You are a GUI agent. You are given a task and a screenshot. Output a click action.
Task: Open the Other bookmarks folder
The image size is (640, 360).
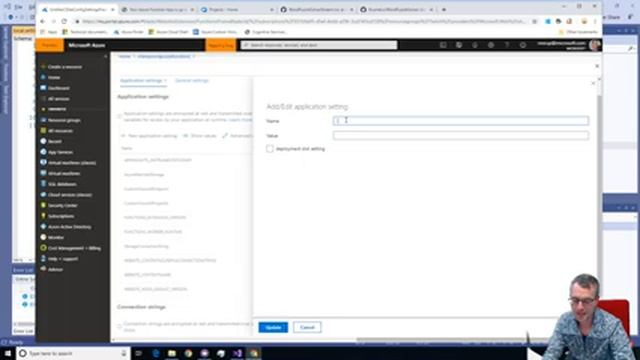pyautogui.click(x=579, y=32)
